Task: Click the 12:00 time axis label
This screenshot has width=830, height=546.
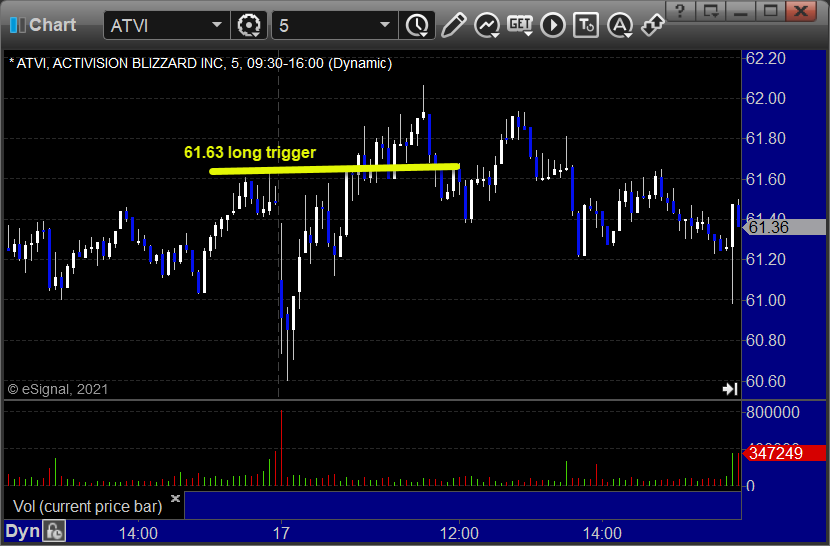Action: 459,533
